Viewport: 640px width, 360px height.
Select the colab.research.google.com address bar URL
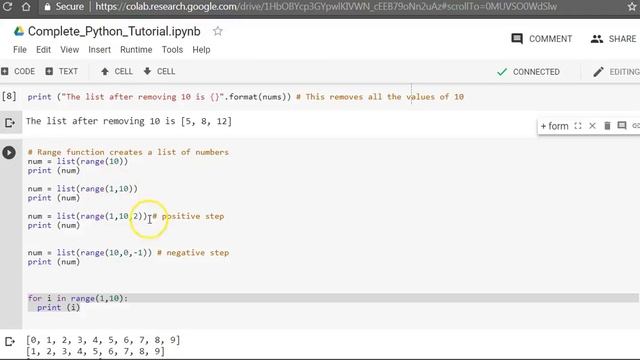[x=326, y=7]
